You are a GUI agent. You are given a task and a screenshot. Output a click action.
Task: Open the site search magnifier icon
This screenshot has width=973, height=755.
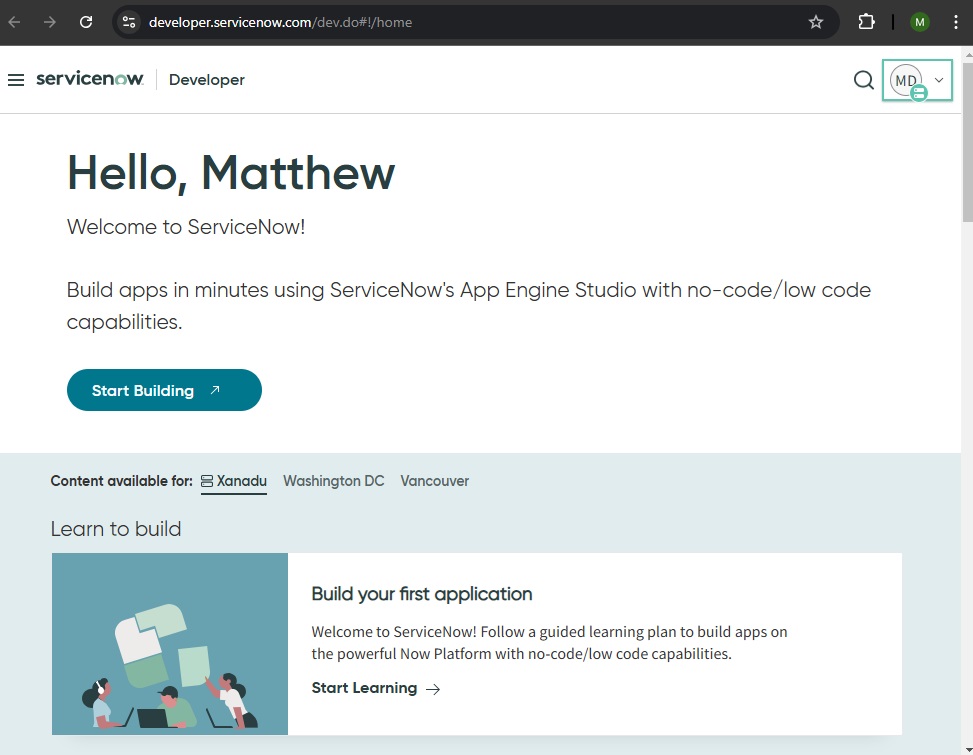(x=863, y=80)
